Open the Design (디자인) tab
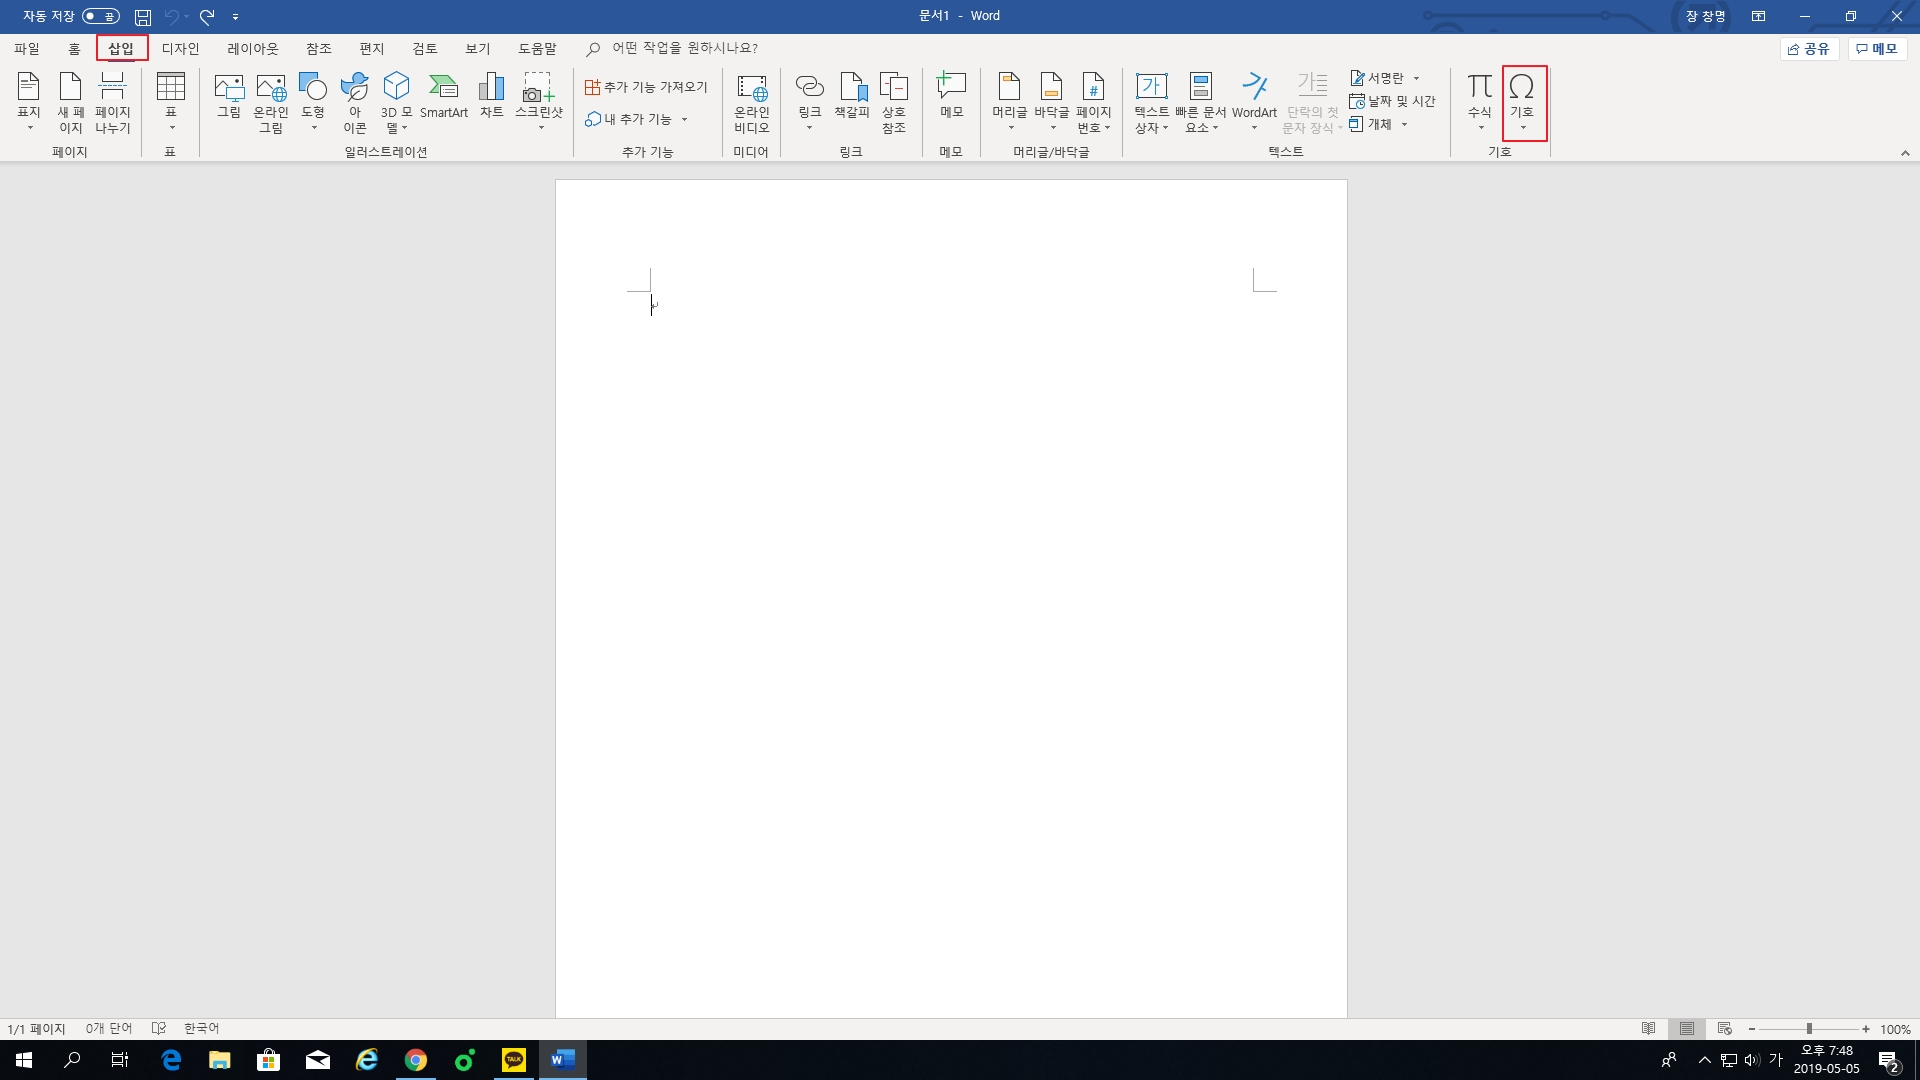 point(181,48)
